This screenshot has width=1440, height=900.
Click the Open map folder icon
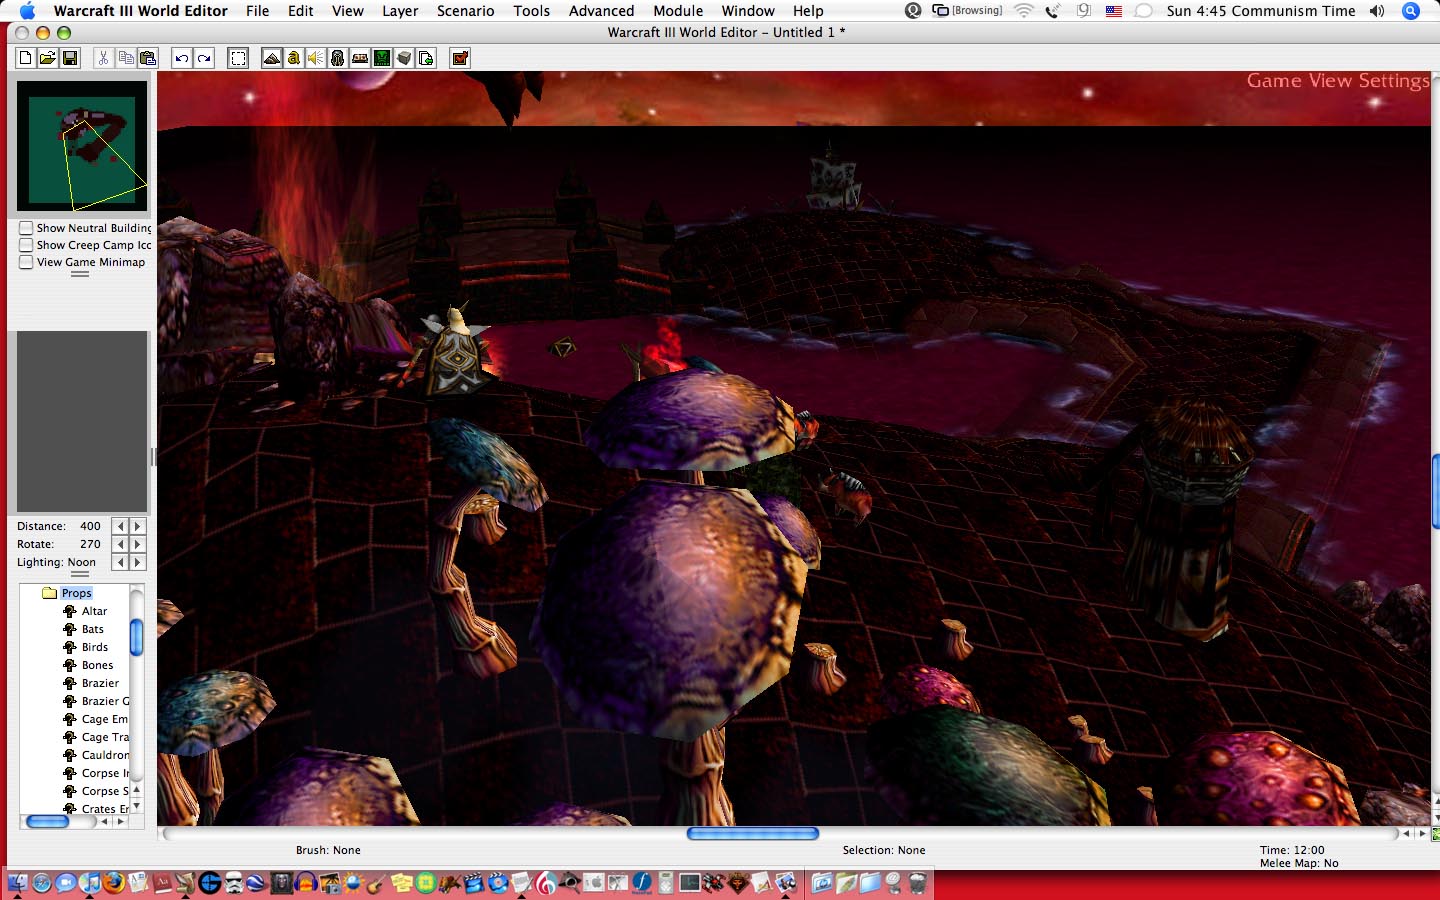point(48,58)
